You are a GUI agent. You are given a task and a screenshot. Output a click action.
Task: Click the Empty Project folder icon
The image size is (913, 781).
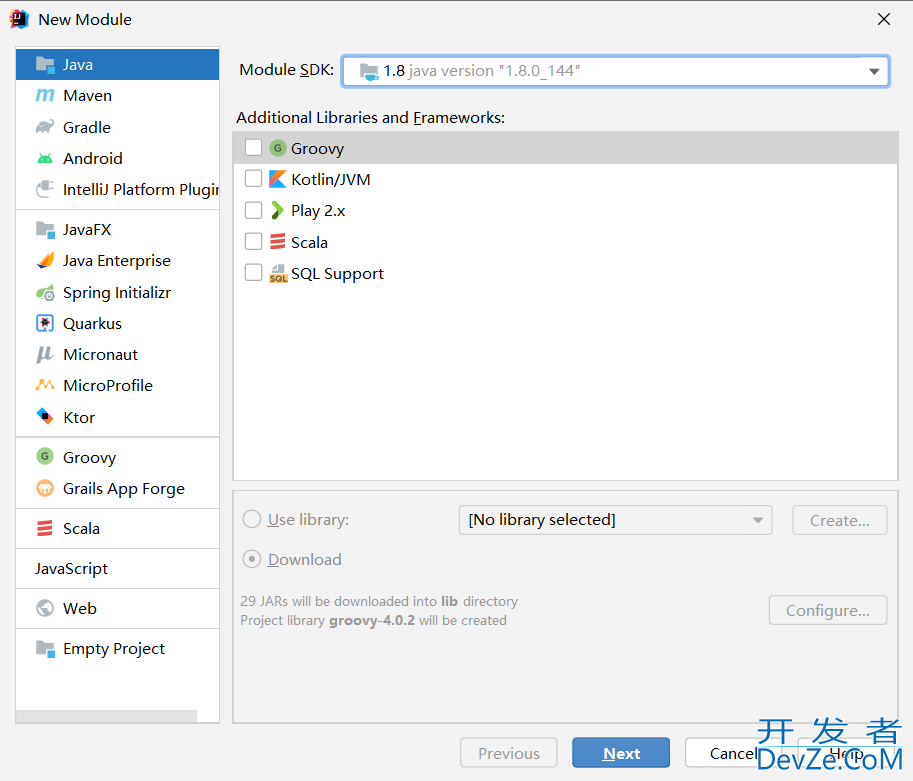(45, 648)
